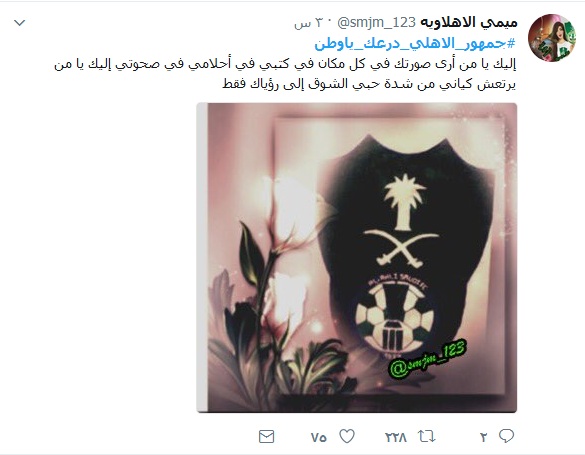View the likes count ٧٥

tap(319, 437)
